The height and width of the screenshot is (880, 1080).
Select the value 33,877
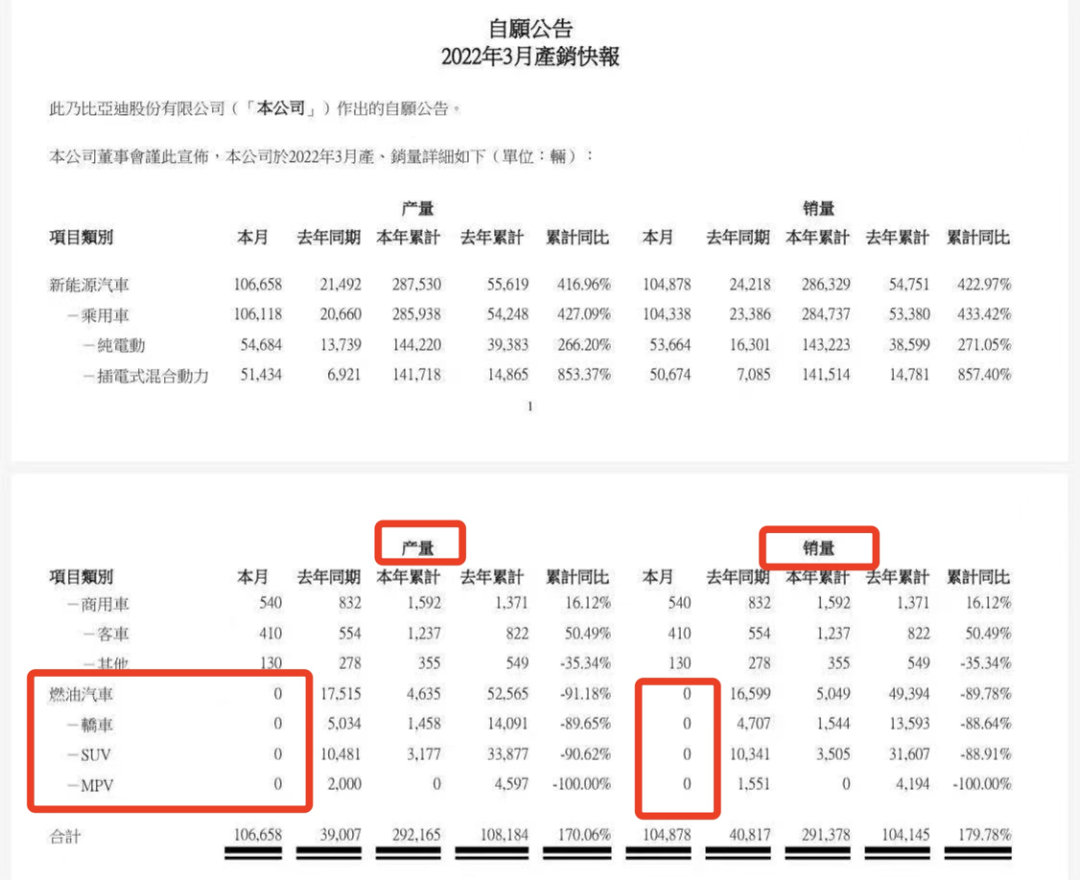tap(508, 754)
